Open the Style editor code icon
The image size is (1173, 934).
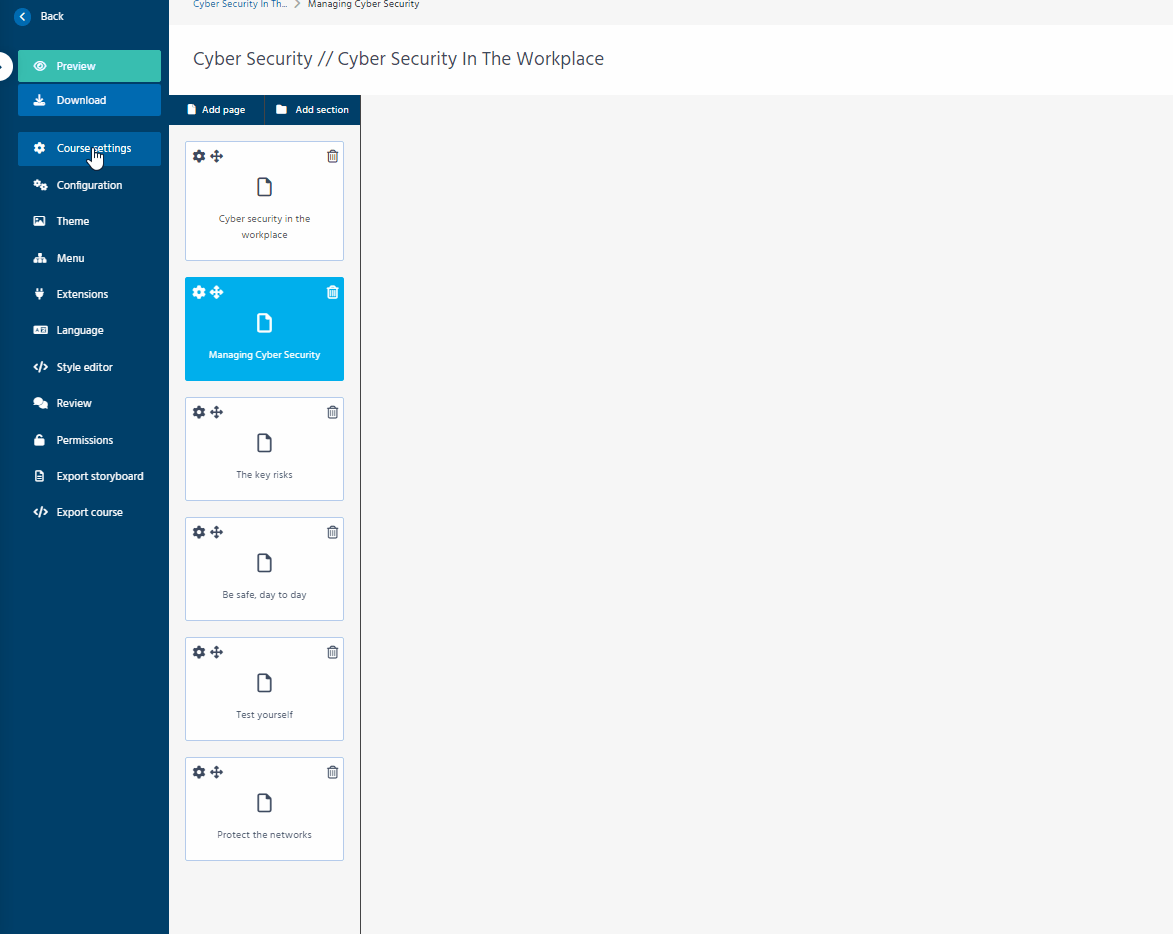click(x=40, y=367)
